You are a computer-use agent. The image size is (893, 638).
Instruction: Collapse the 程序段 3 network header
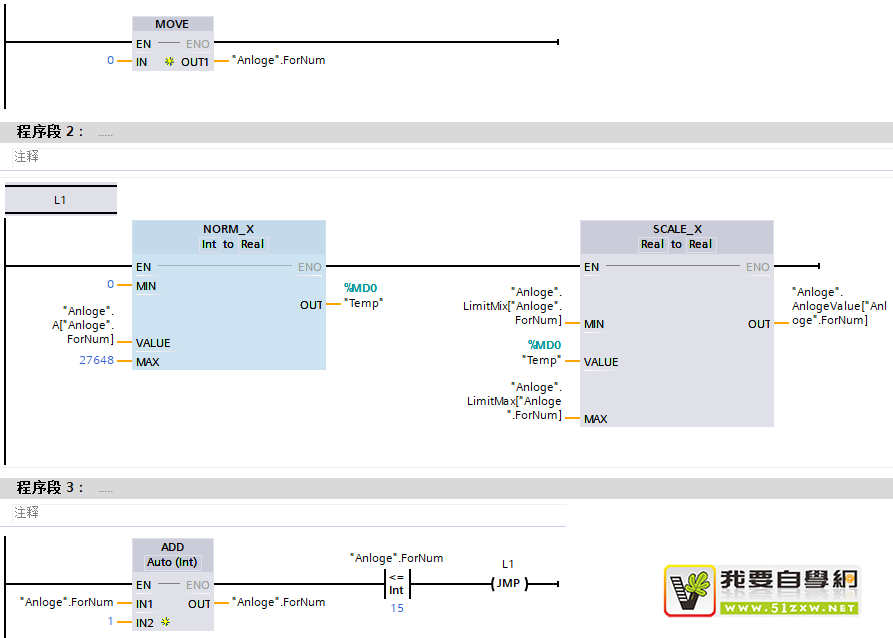[50, 488]
